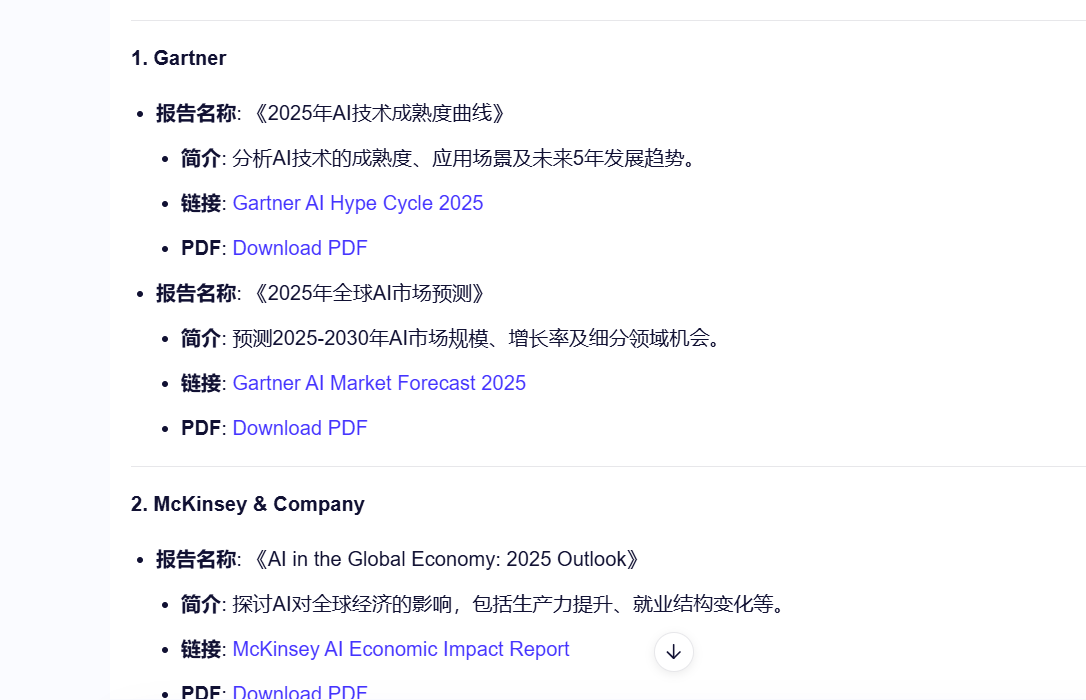Open the Gartner AI Hype Cycle 2025 link
1086x700 pixels.
pos(357,203)
